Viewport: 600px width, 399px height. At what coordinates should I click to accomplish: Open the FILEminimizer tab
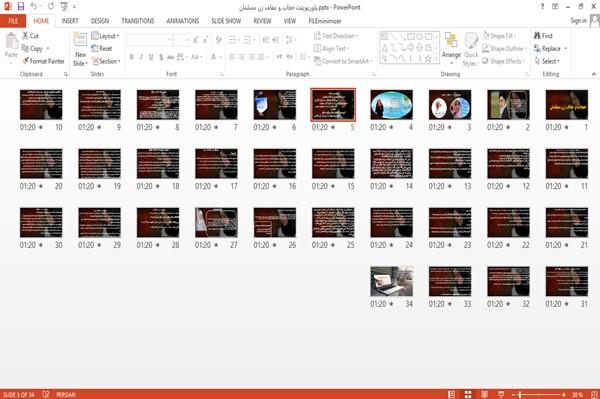pos(325,21)
